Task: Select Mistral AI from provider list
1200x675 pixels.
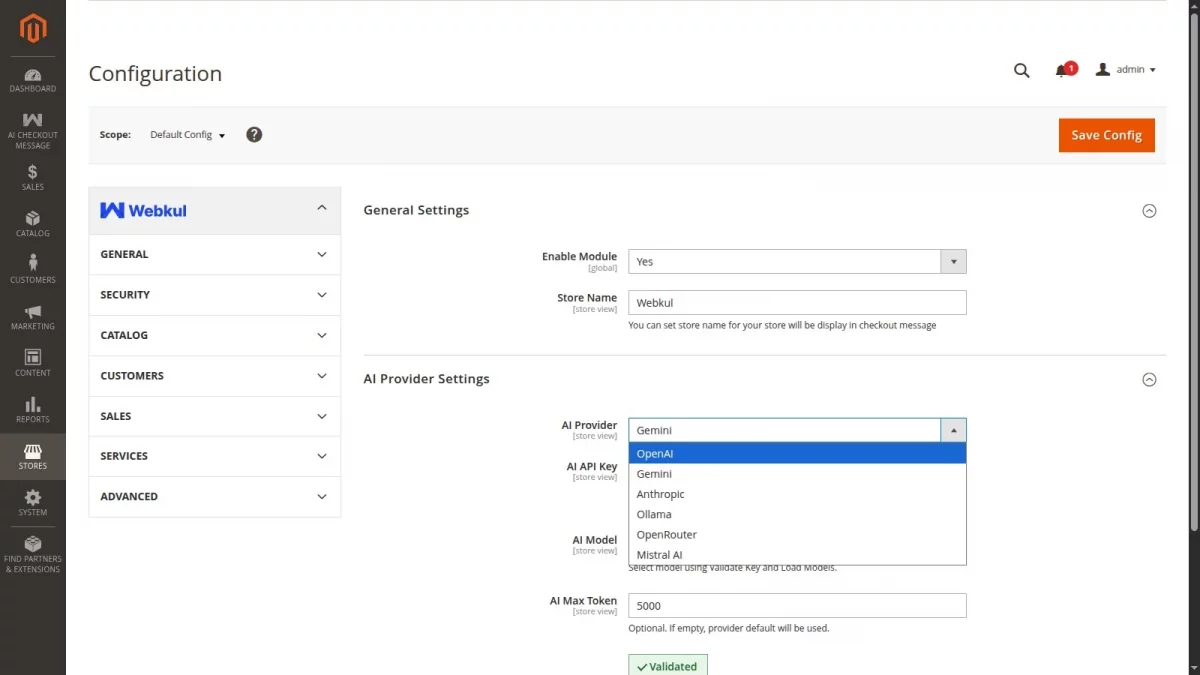Action: (797, 555)
